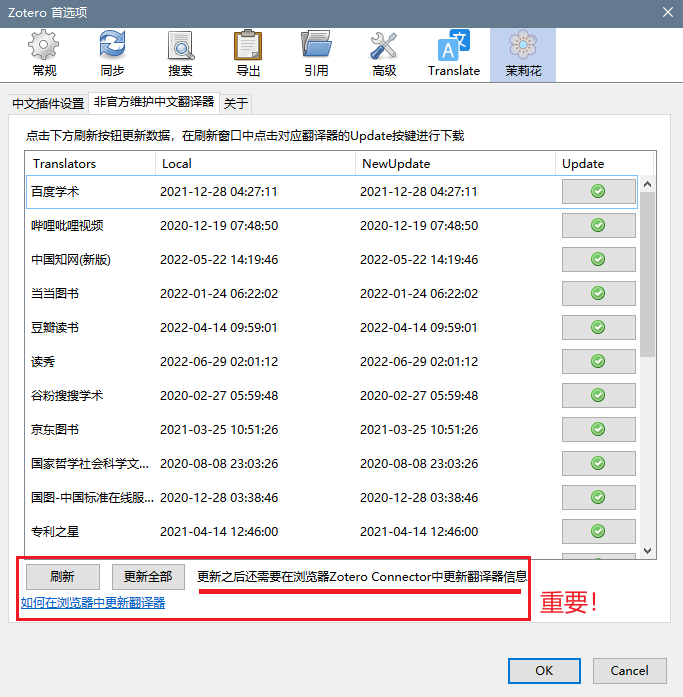Confirm with the OK button
This screenshot has width=683, height=697.
(544, 671)
